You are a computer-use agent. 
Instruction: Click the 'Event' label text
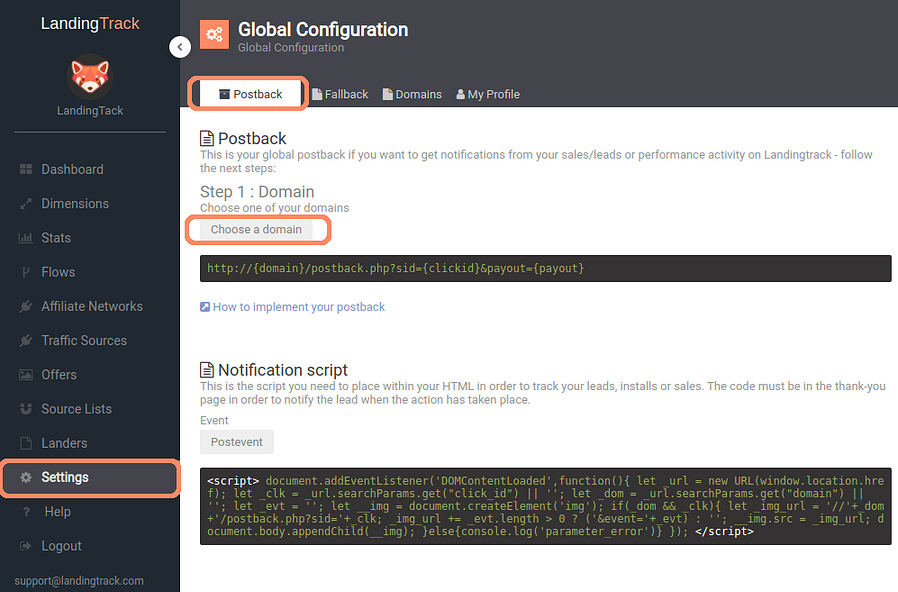214,420
